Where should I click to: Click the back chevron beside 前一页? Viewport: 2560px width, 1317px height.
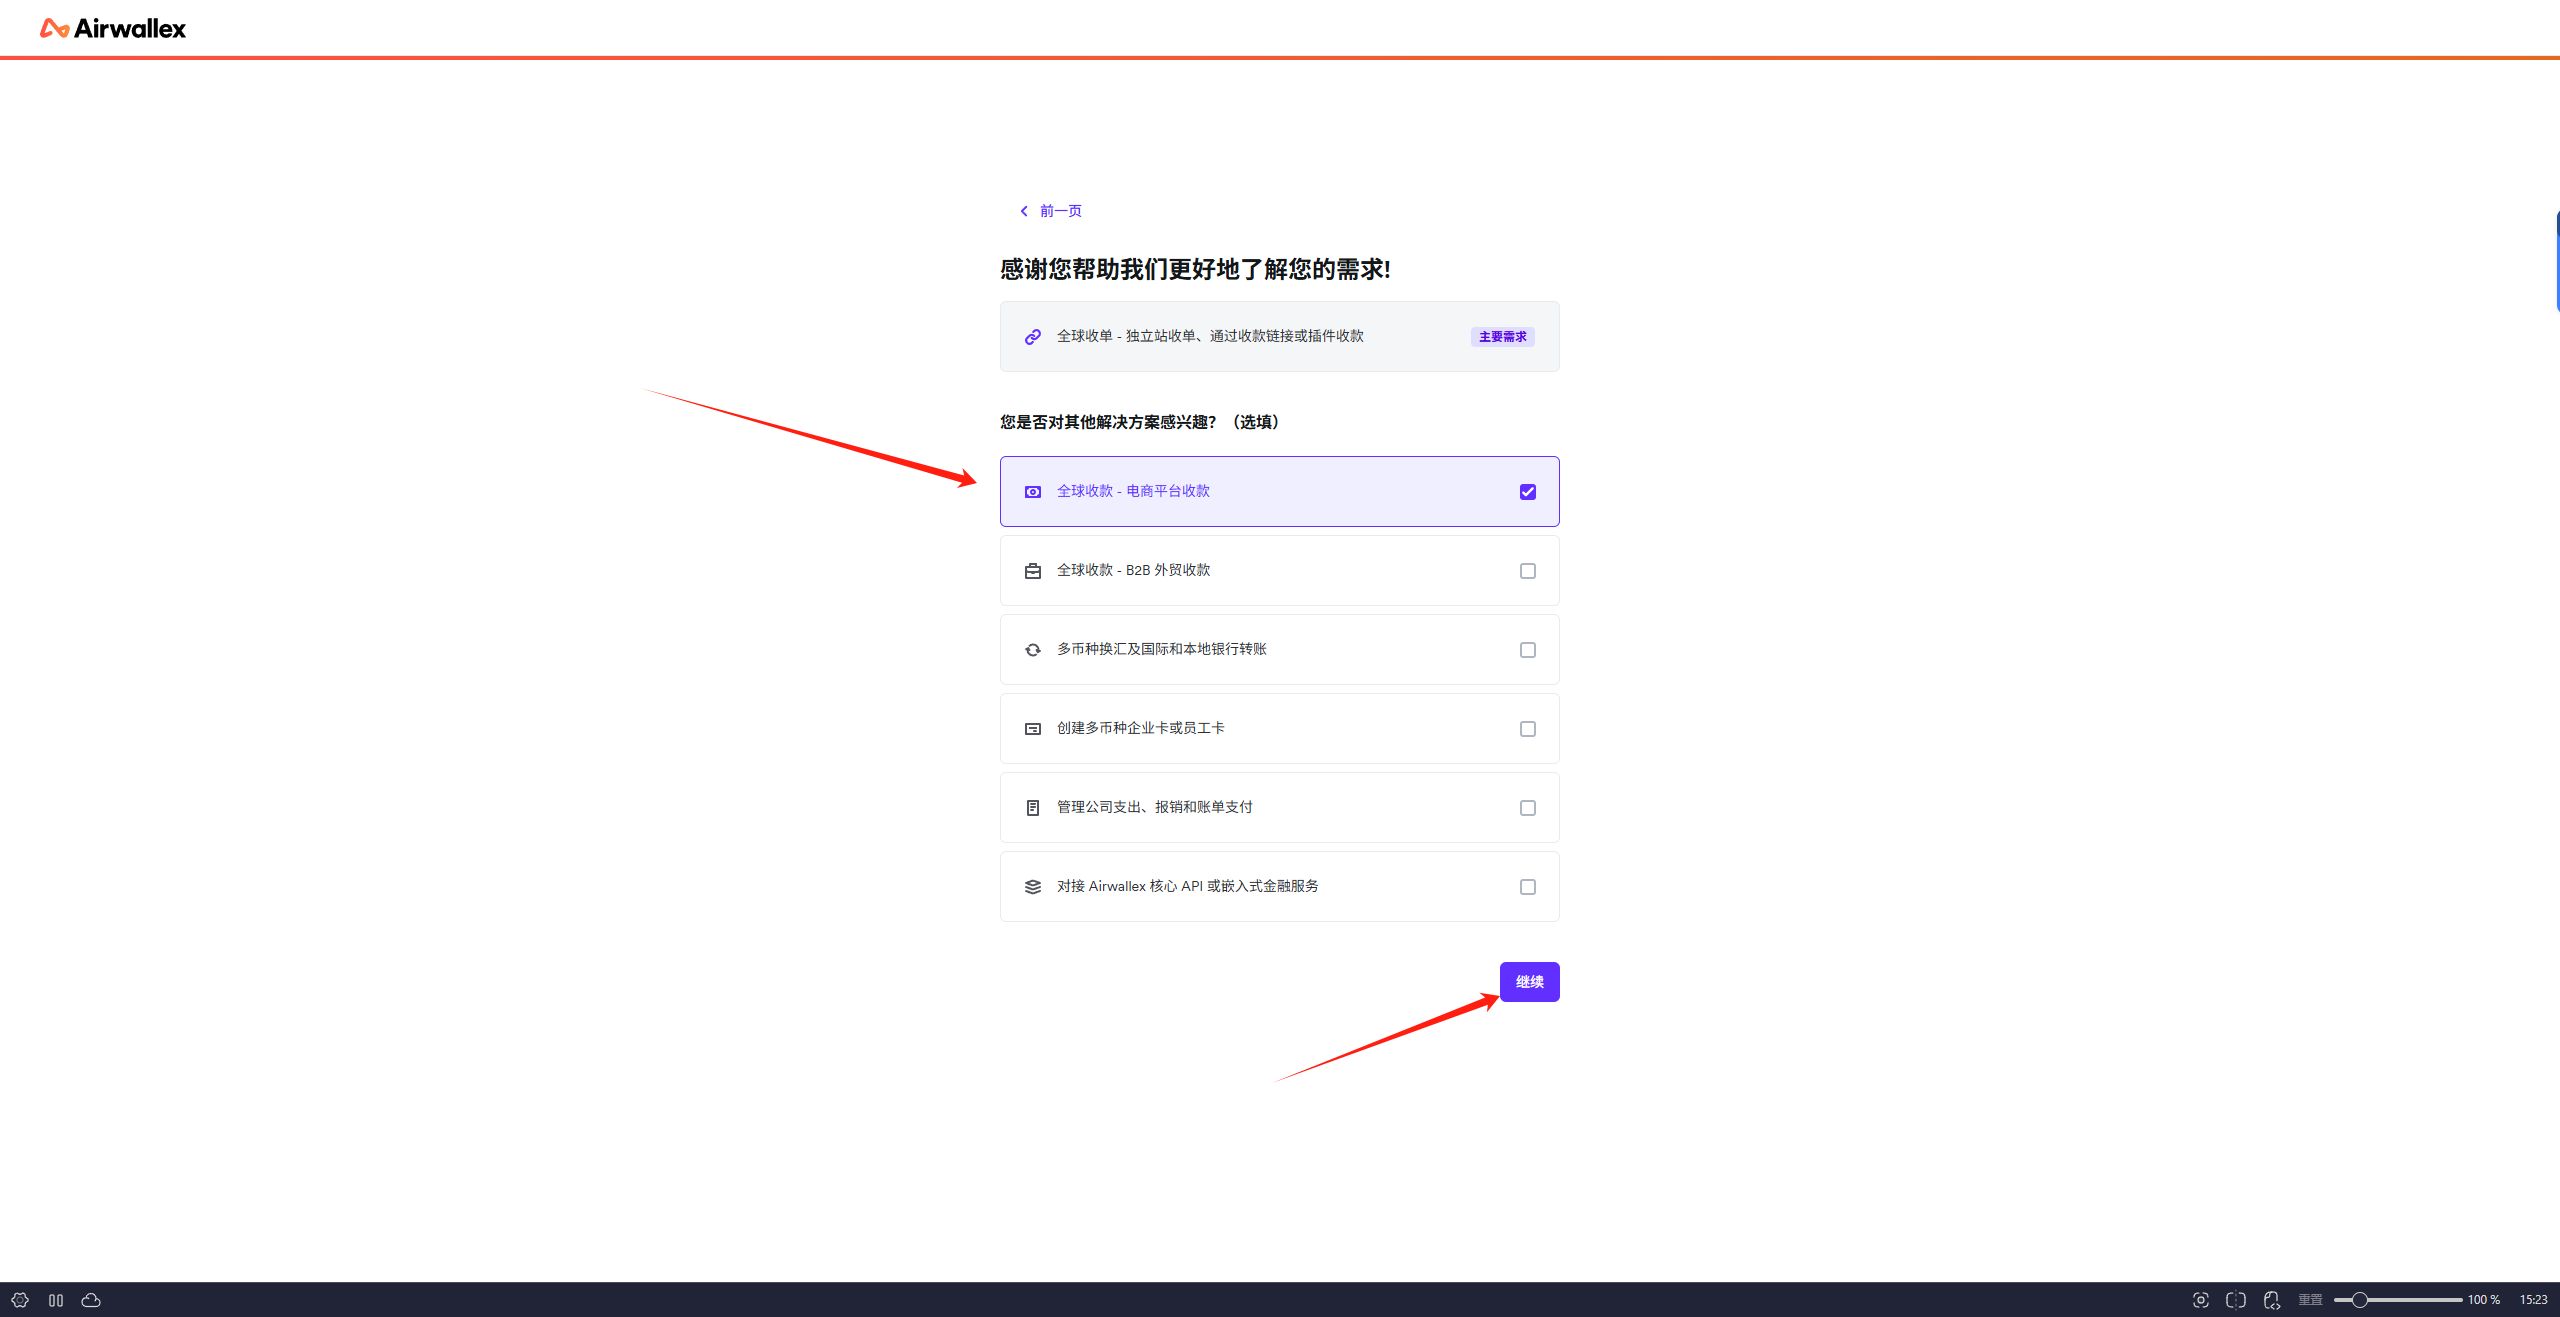1024,211
